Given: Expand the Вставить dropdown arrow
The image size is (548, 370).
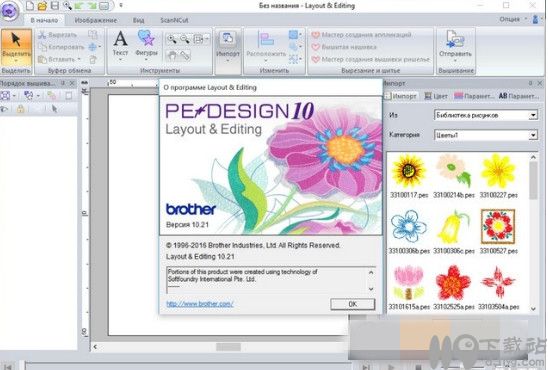Looking at the screenshot, I should pos(79,59).
